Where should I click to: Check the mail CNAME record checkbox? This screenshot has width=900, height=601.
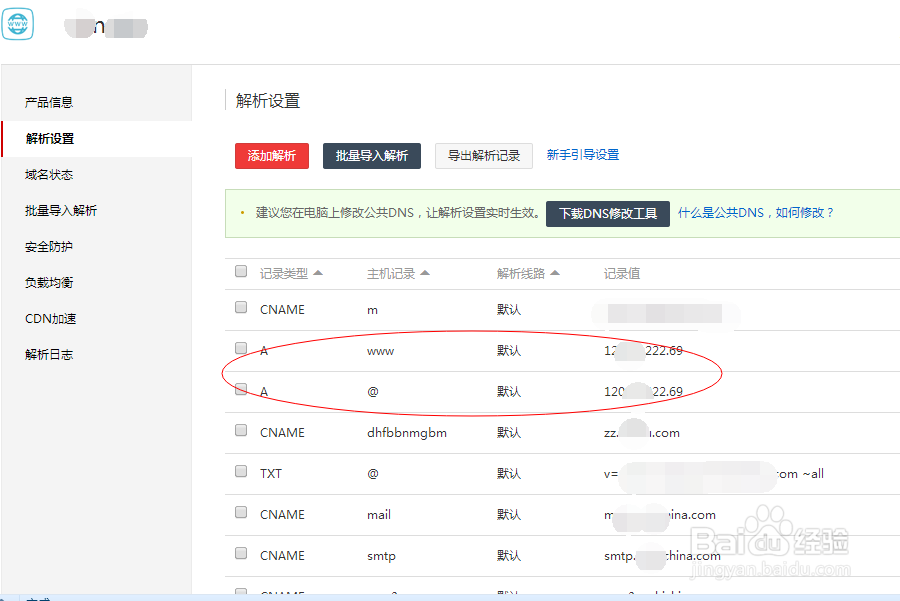pos(240,512)
